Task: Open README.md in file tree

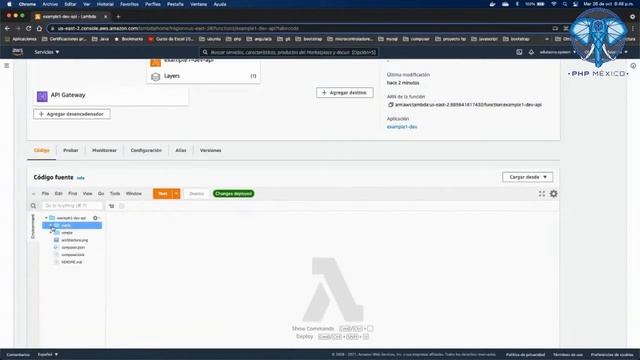Action: coord(71,262)
